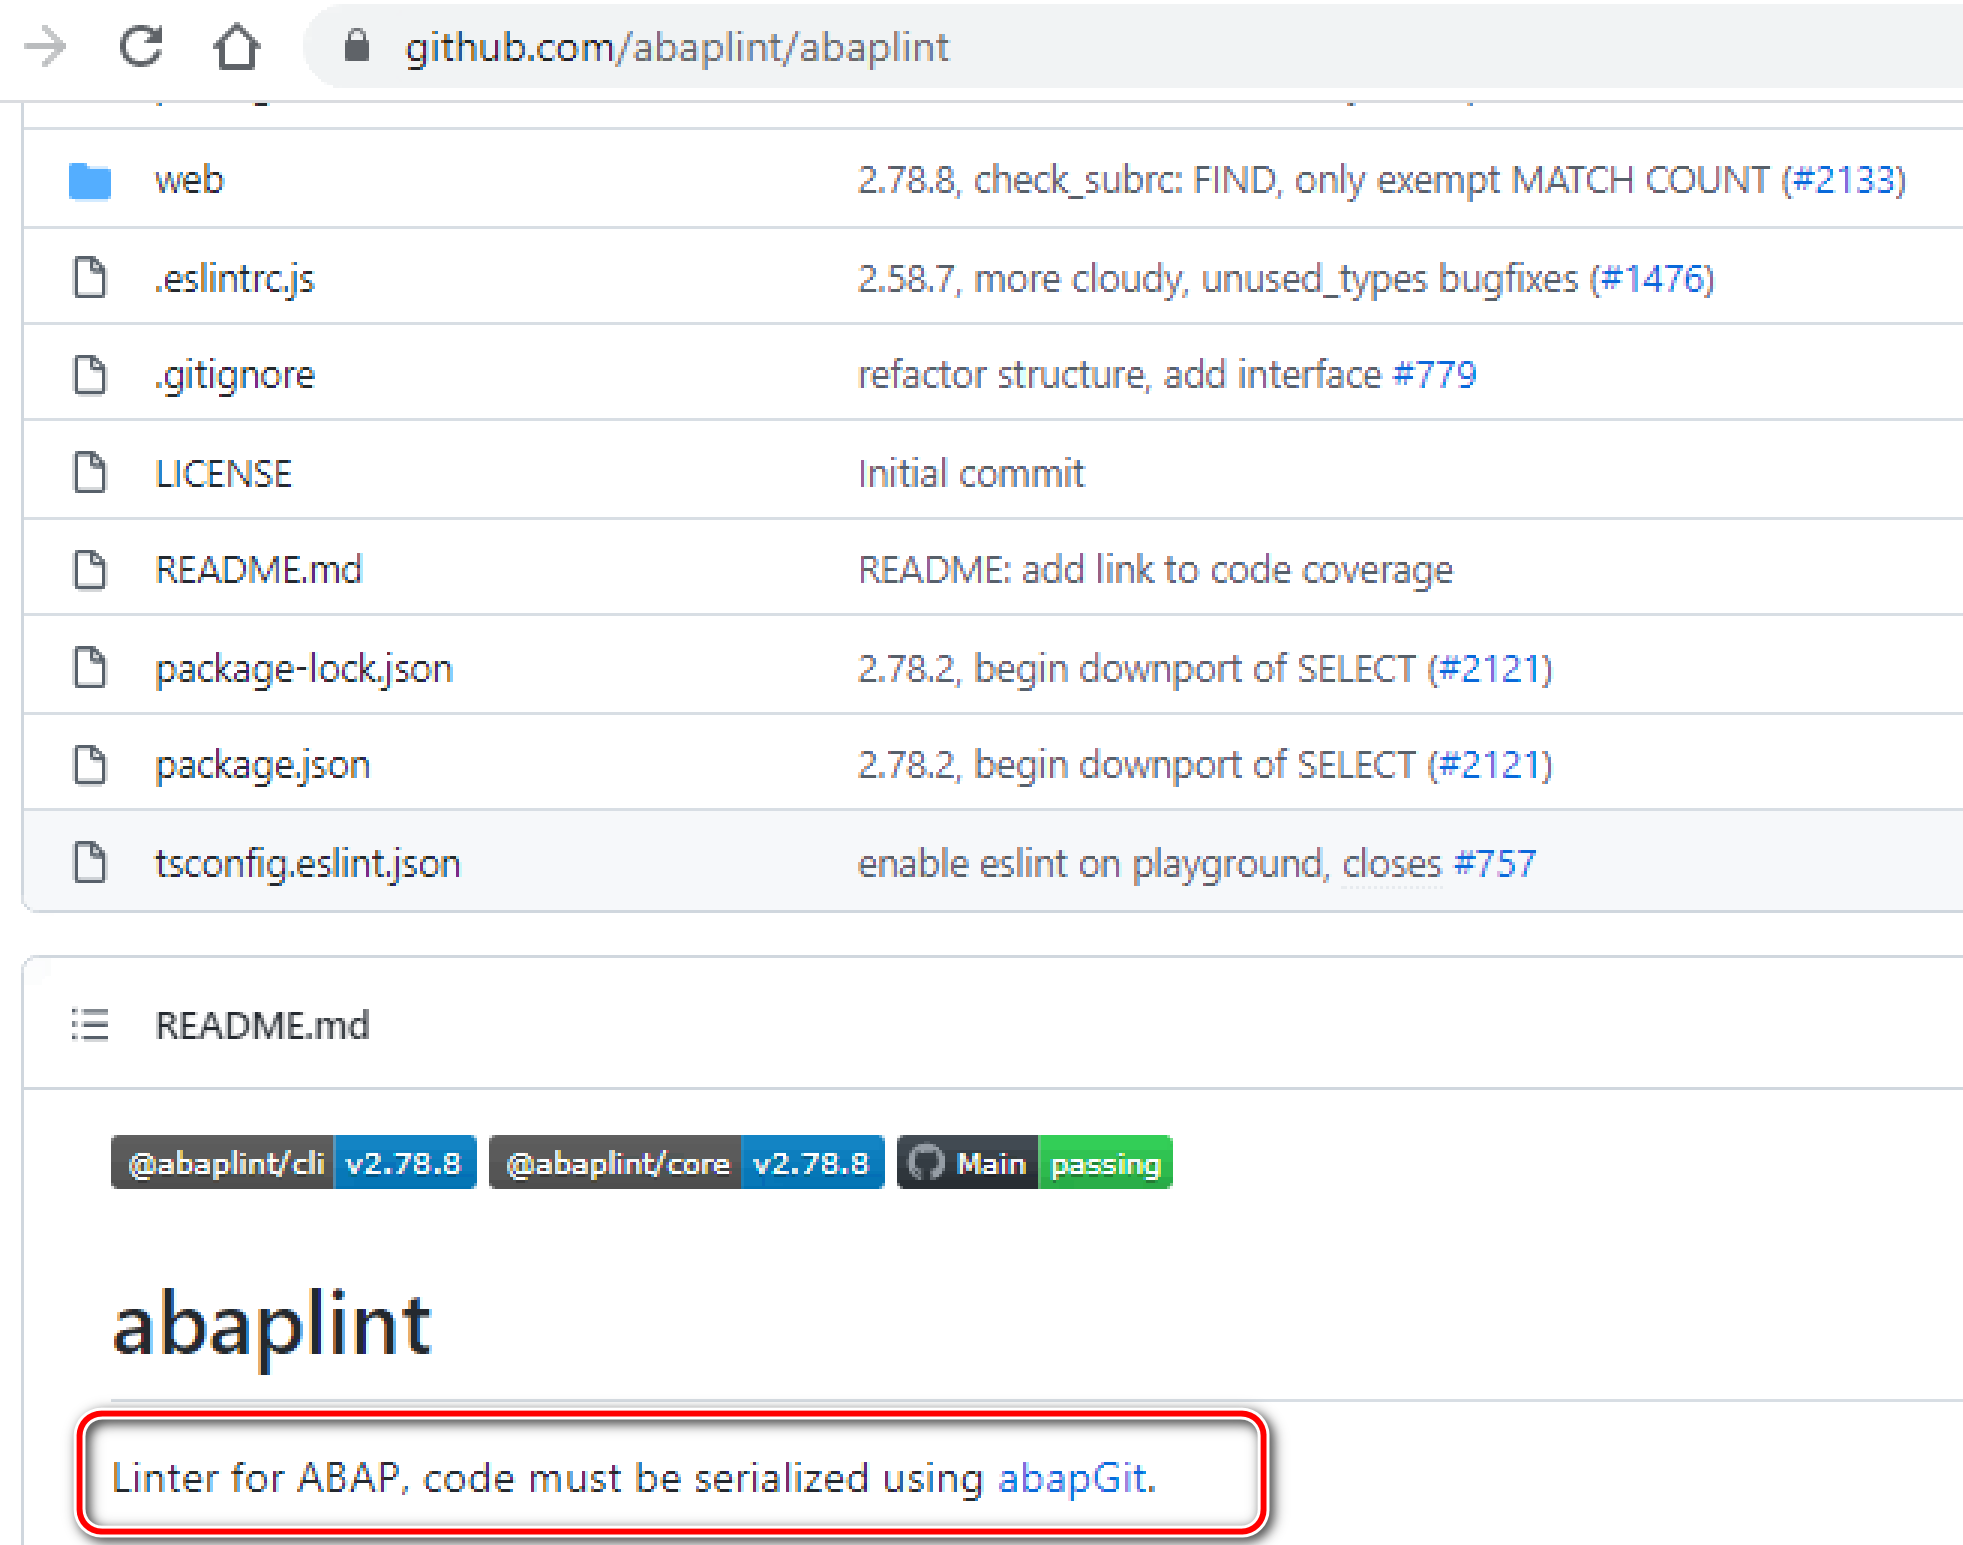The image size is (1963, 1545).
Task: Click the browser reload icon
Action: 140,47
